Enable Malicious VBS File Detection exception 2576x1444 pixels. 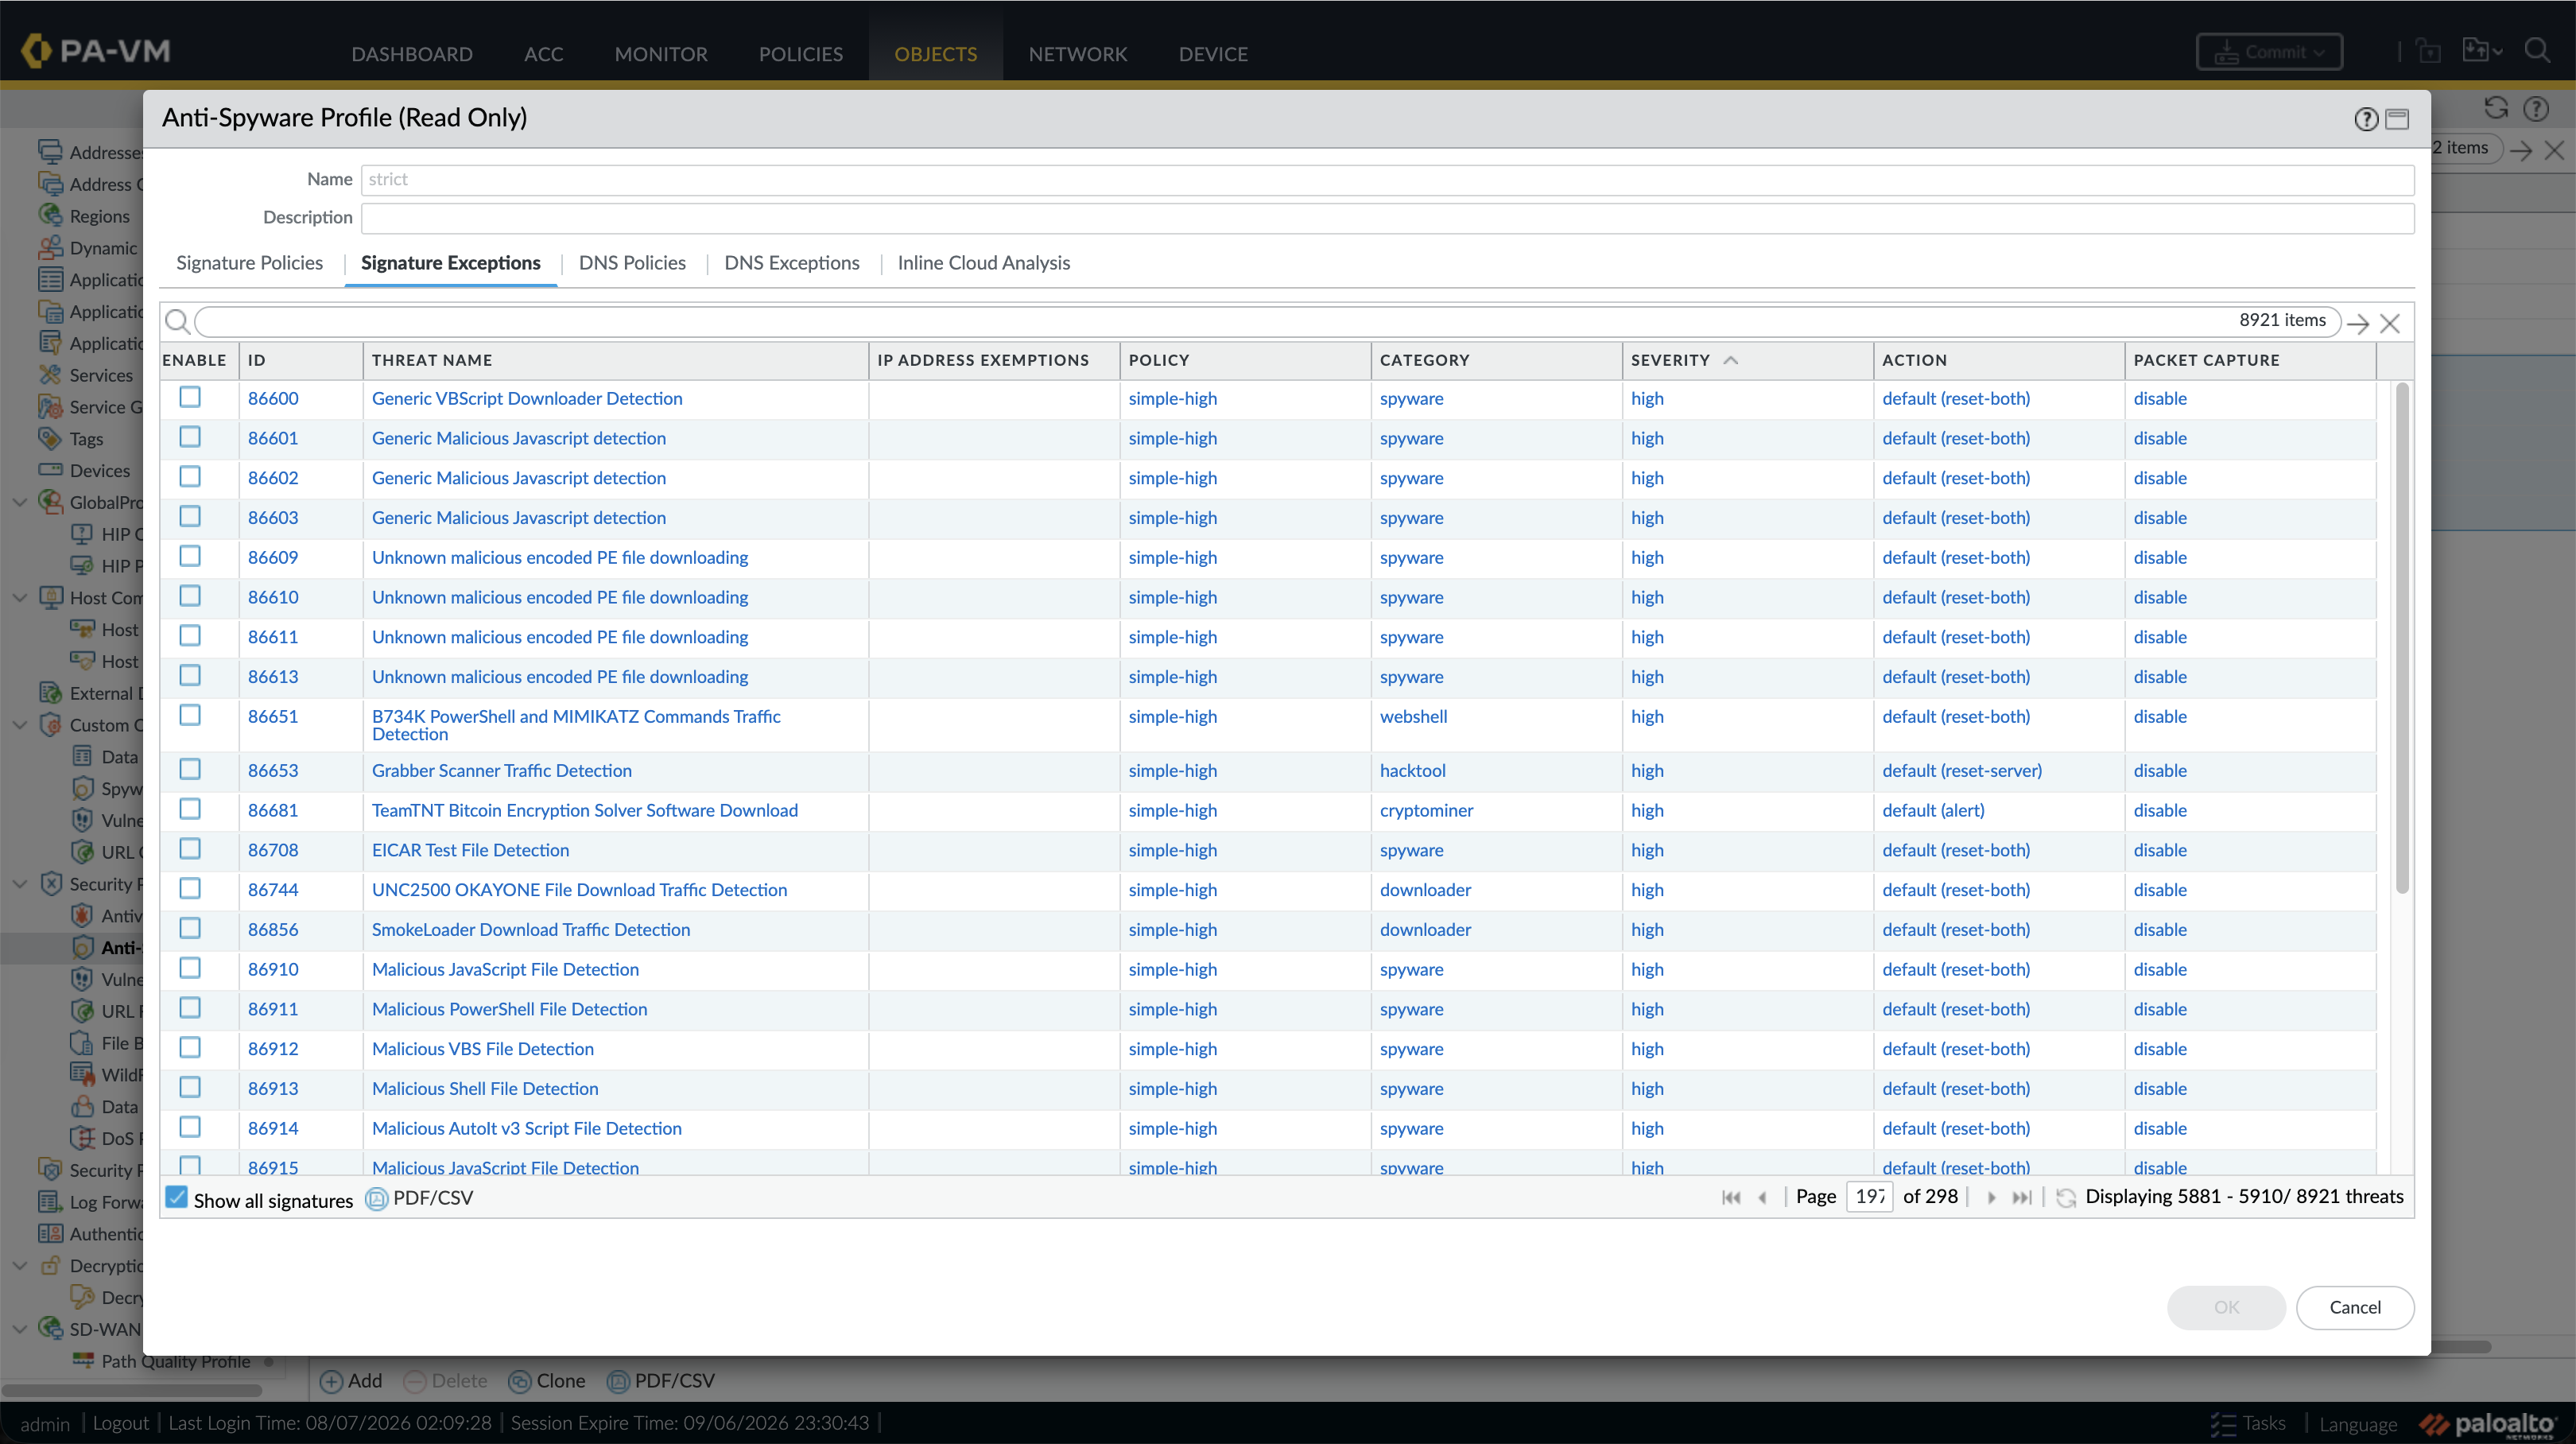190,1048
